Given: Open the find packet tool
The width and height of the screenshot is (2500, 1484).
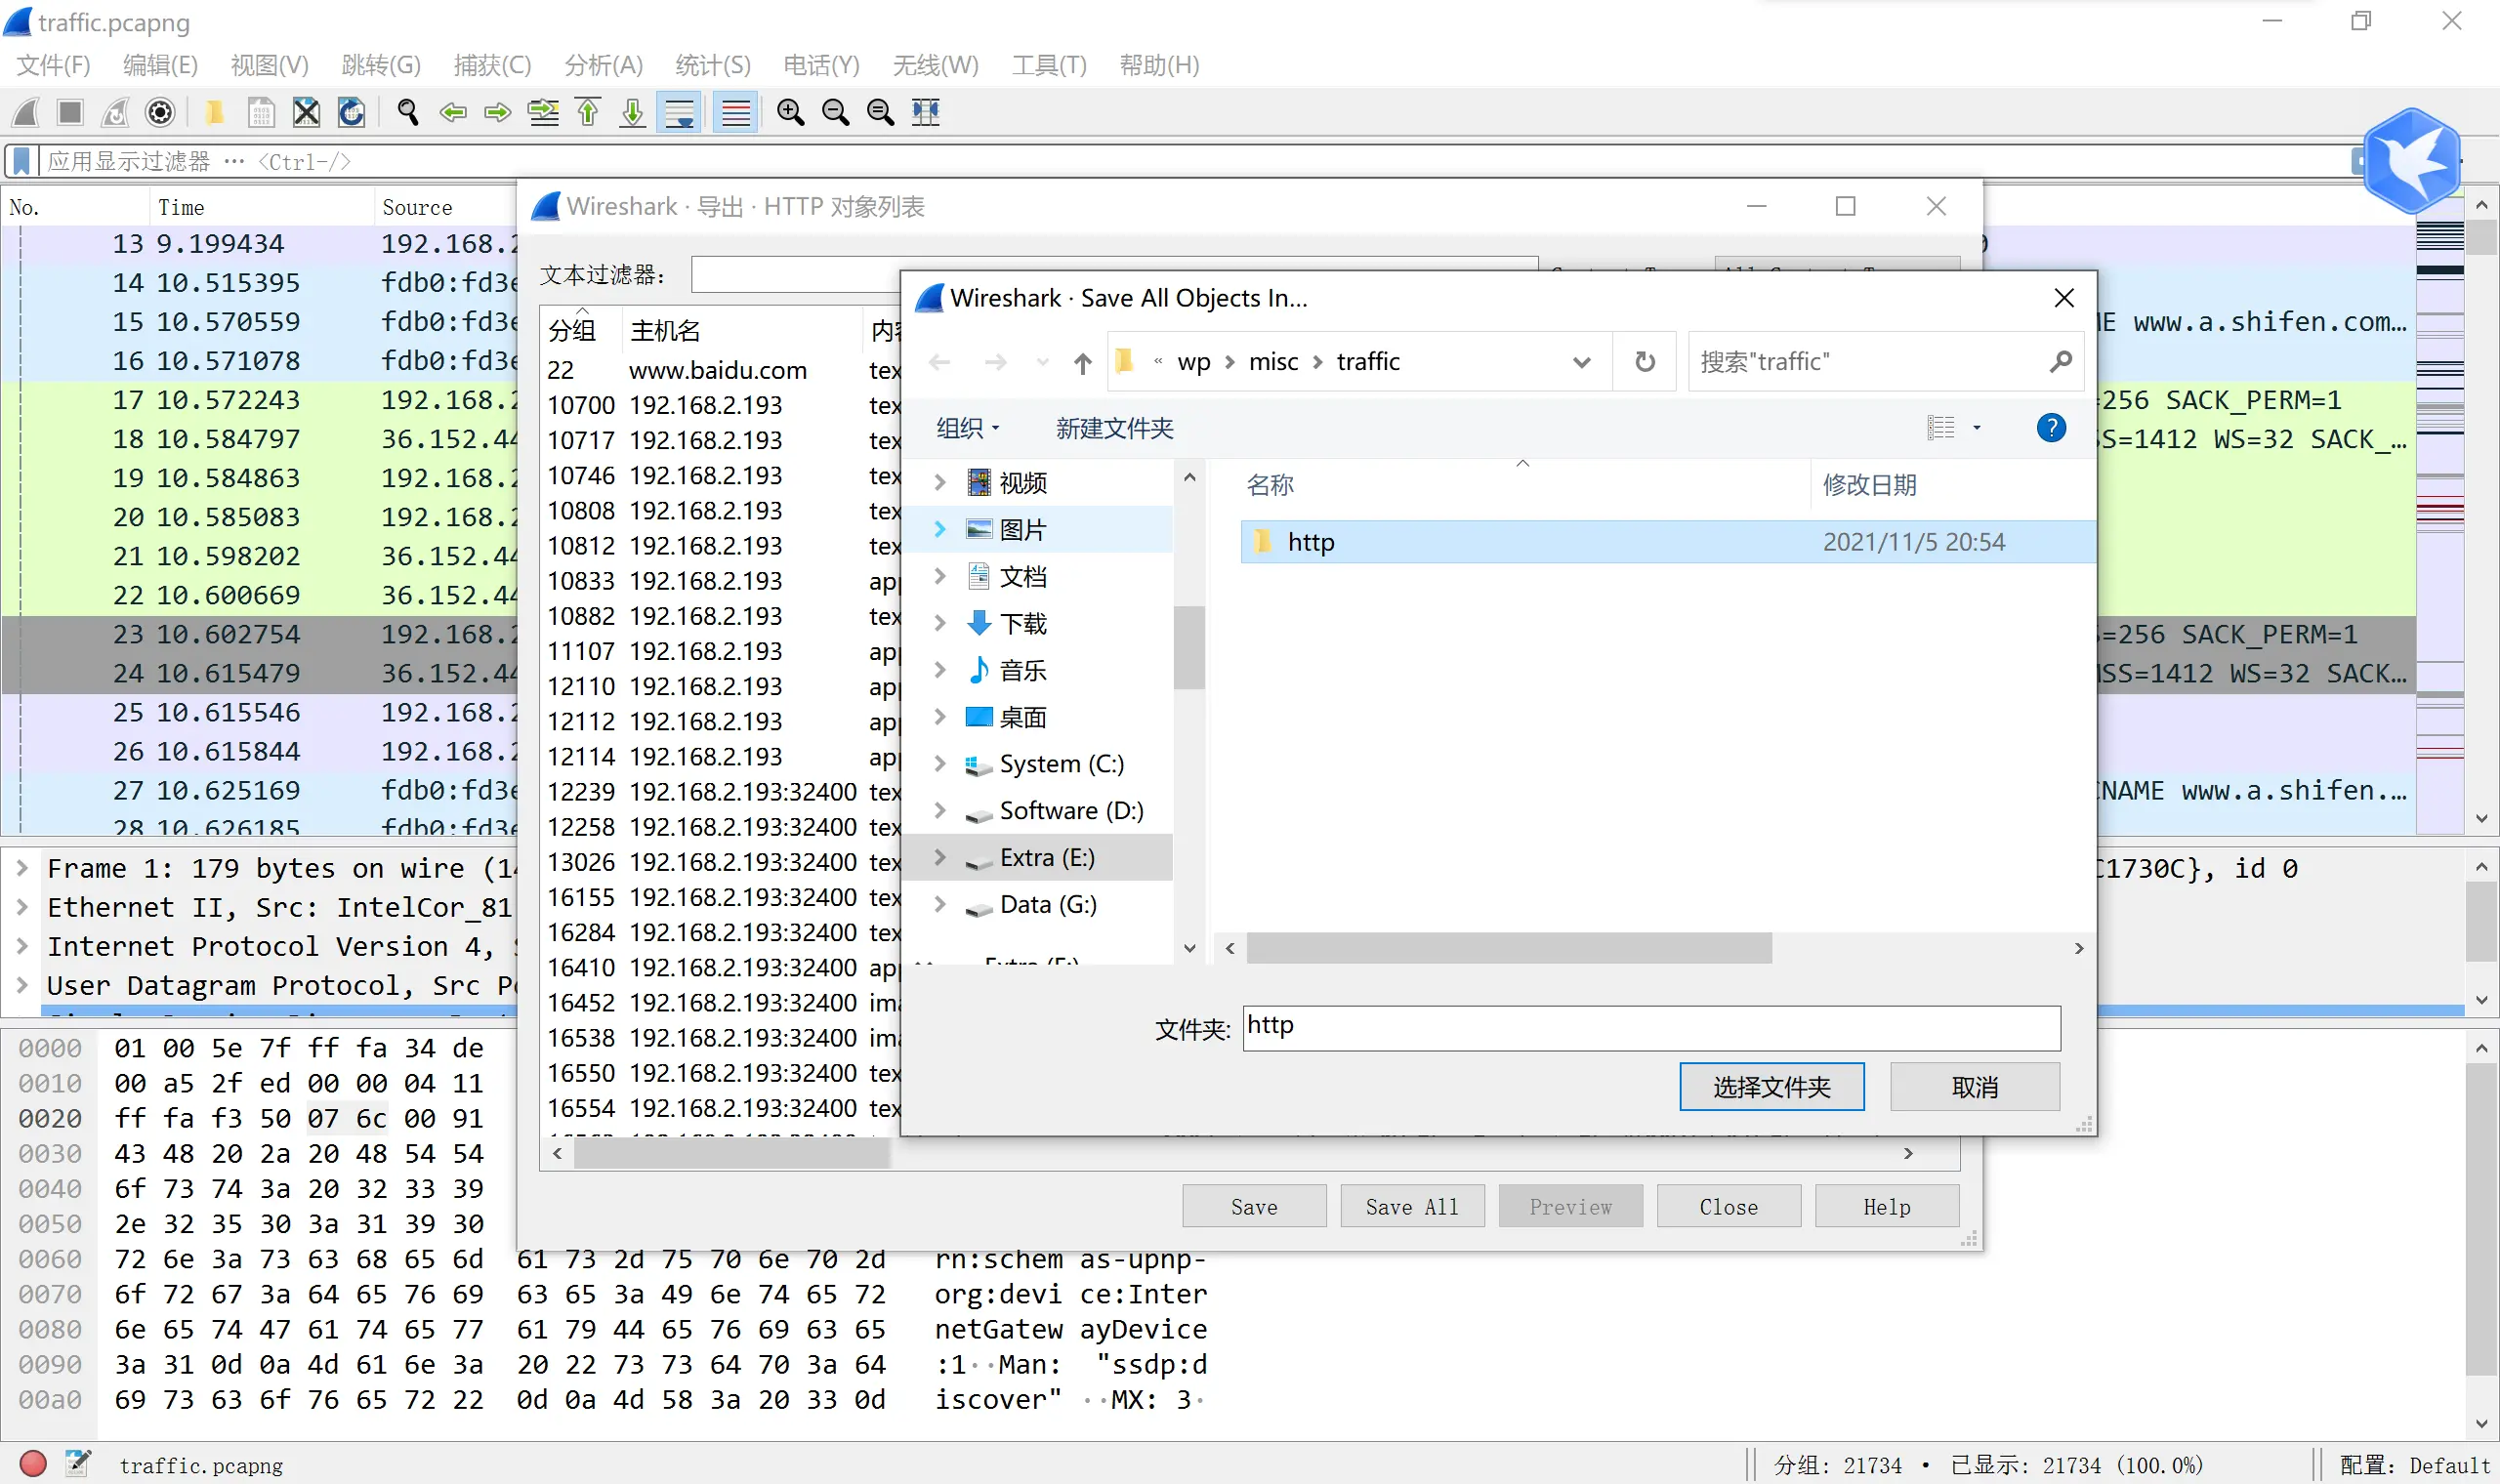Looking at the screenshot, I should 406,112.
